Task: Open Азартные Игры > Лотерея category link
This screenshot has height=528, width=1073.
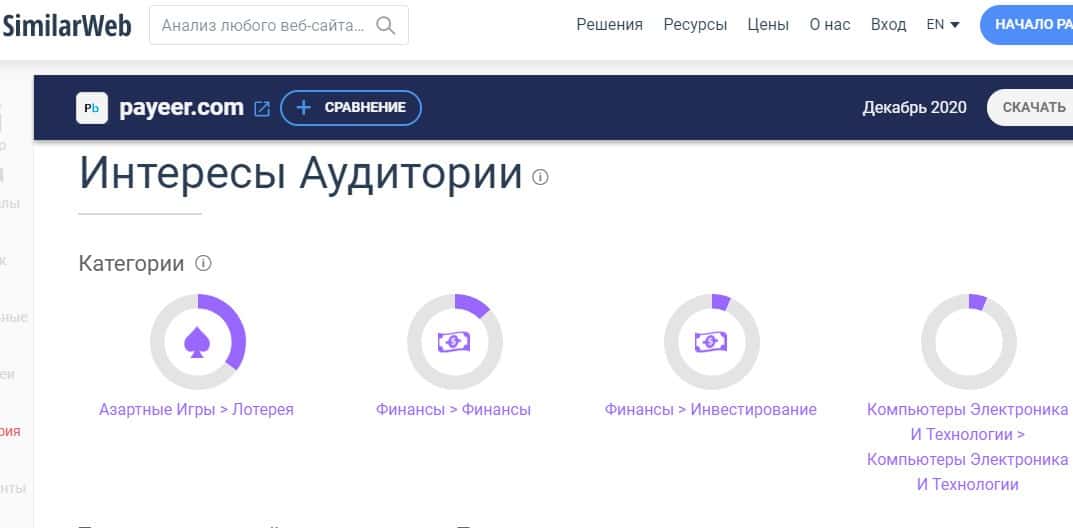Action: click(x=196, y=410)
